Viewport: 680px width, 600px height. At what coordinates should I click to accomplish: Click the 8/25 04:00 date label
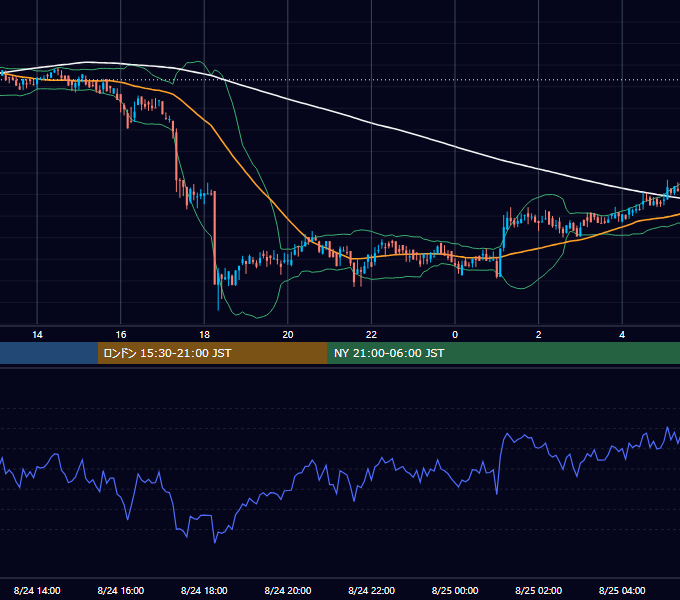tap(622, 590)
